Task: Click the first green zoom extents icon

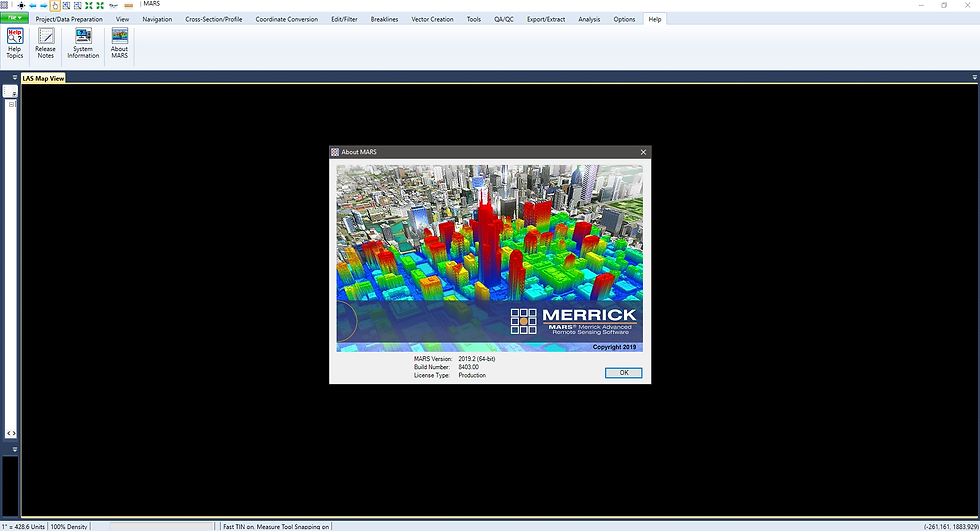Action: coord(89,6)
